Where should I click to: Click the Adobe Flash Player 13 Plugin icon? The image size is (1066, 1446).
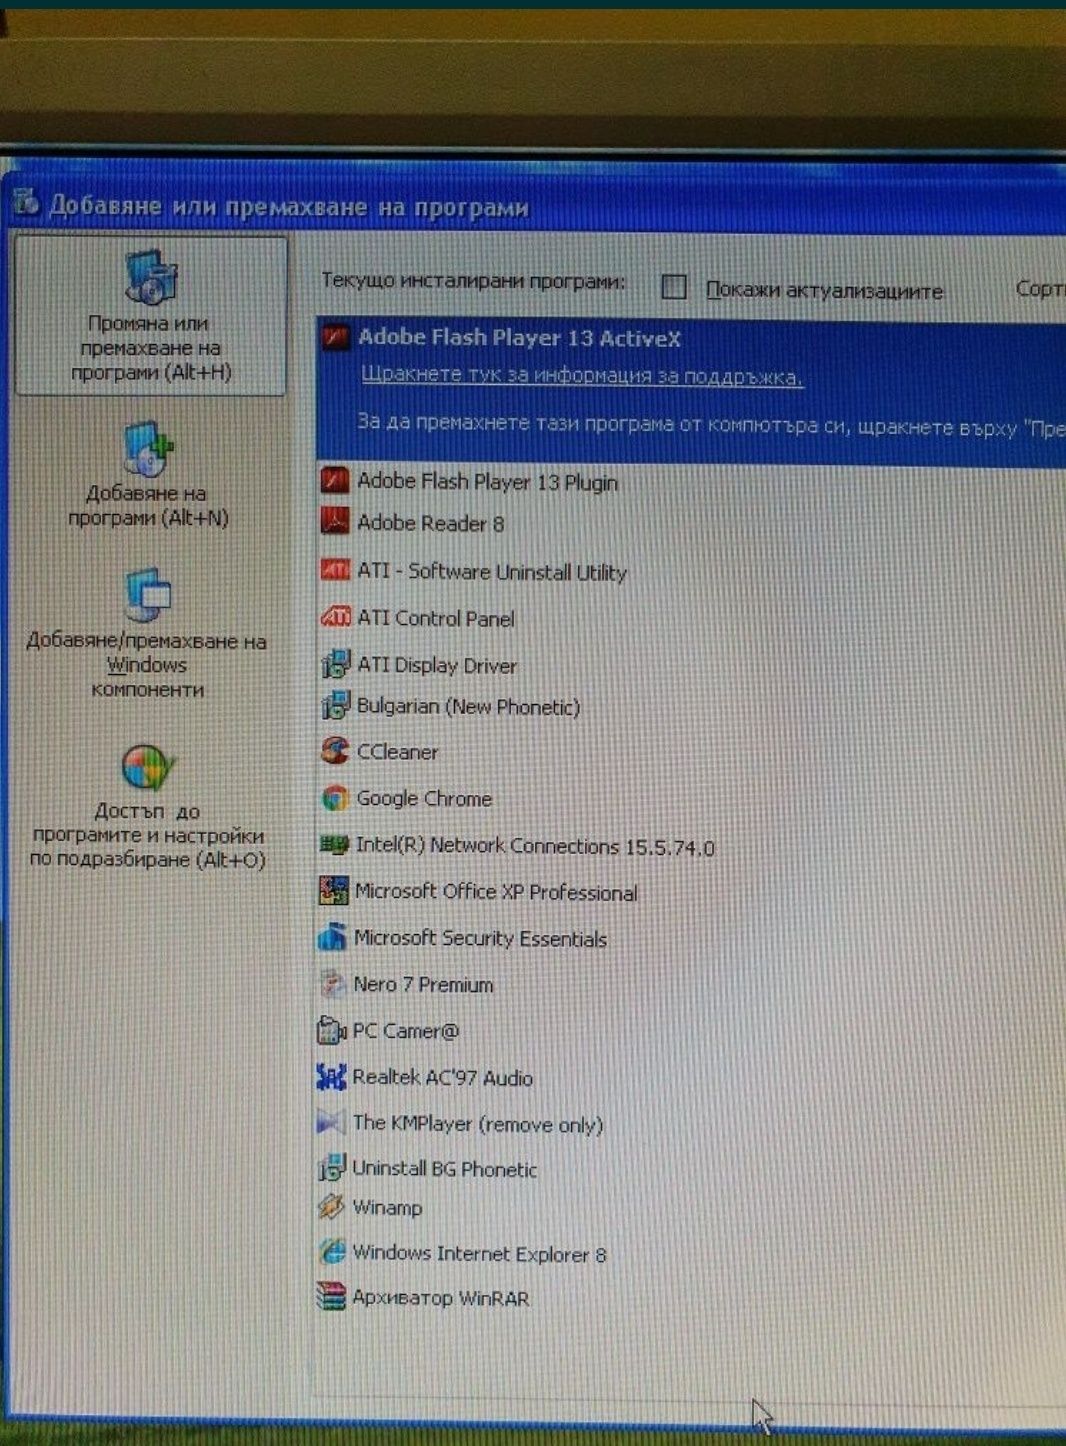[x=335, y=481]
